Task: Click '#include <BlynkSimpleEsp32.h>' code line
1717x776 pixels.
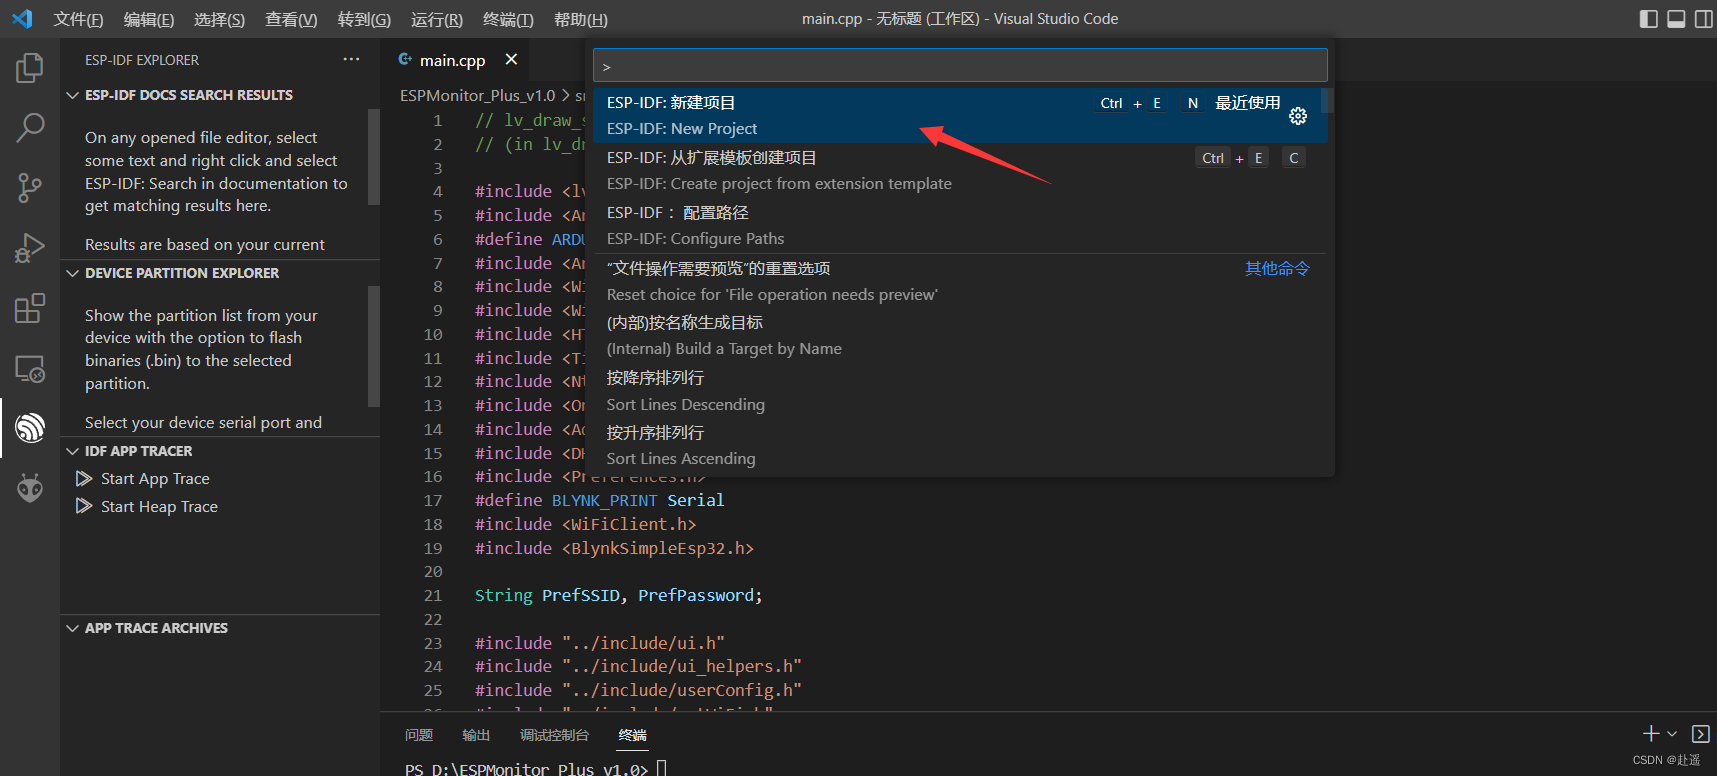Action: point(614,549)
